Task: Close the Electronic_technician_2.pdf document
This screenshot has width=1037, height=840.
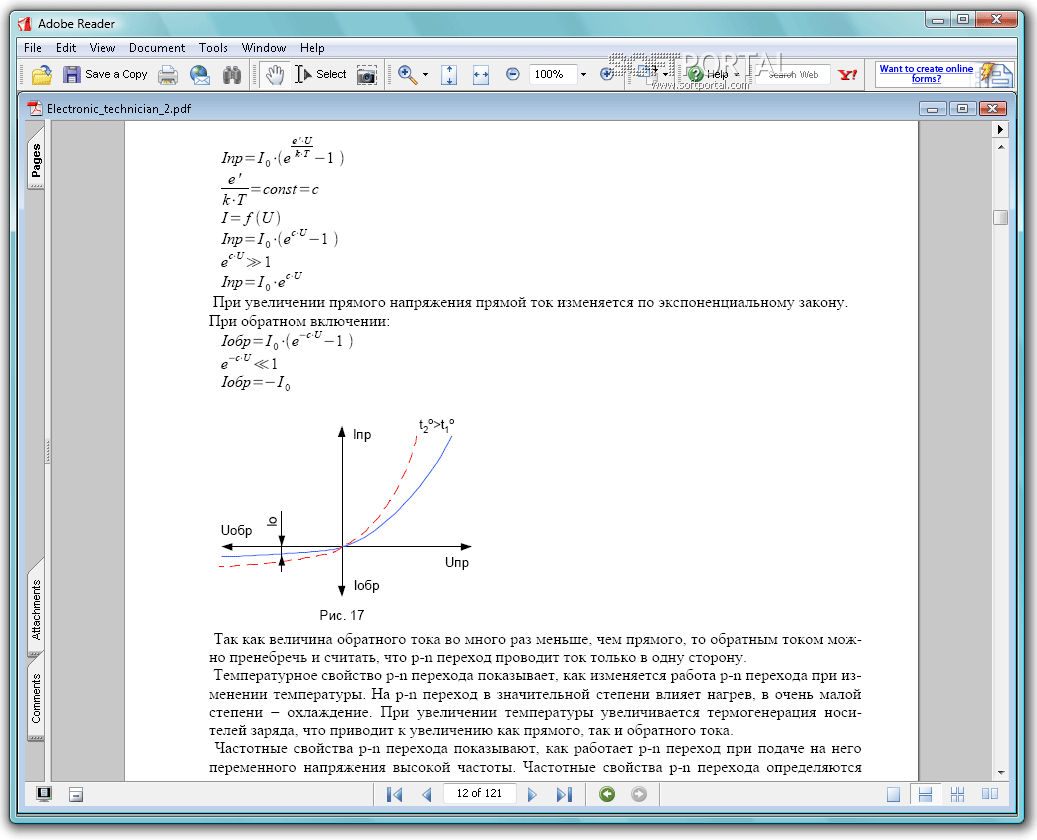Action: (993, 108)
